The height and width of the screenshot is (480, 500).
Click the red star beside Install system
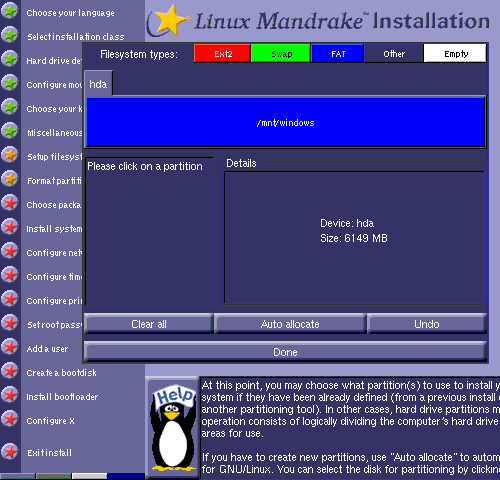click(x=10, y=227)
